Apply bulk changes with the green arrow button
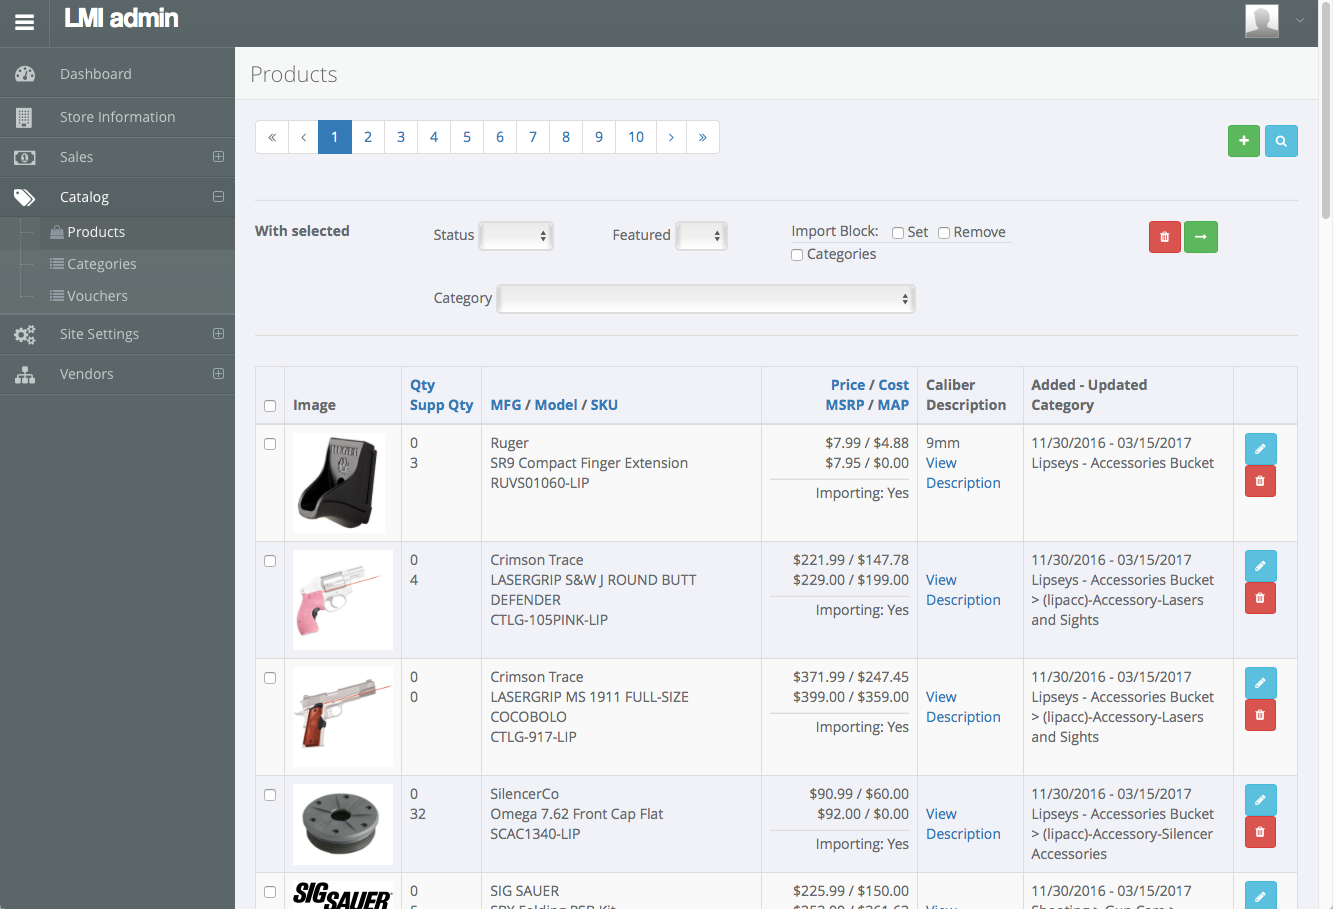The height and width of the screenshot is (909, 1333). tap(1201, 237)
